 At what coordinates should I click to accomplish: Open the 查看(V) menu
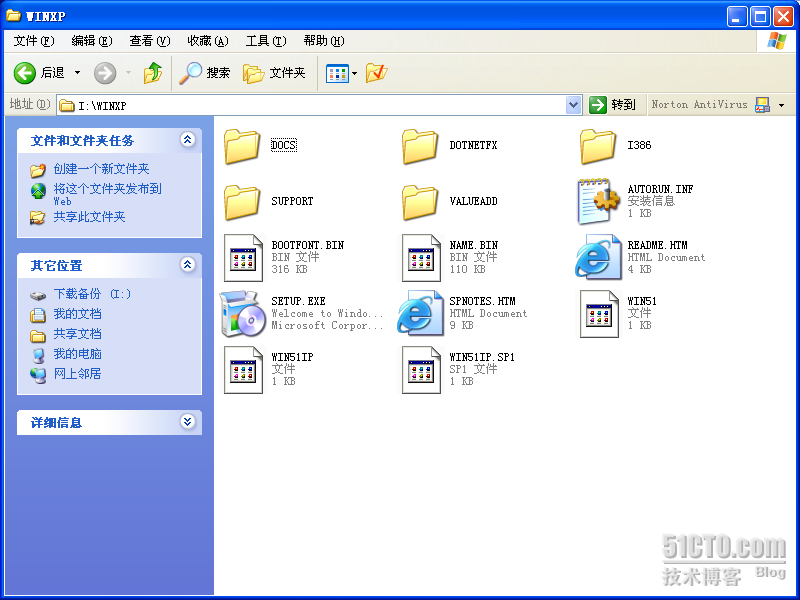click(x=149, y=41)
